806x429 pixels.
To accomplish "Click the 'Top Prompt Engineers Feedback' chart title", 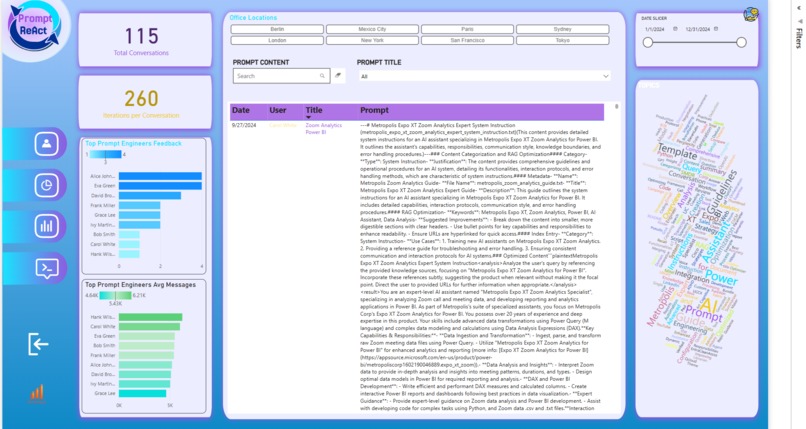I will [133, 143].
